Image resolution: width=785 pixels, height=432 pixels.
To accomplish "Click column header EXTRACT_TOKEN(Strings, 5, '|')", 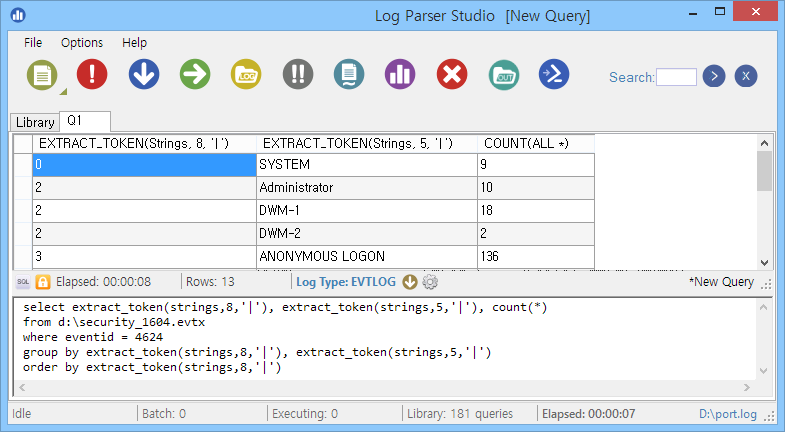I will [x=366, y=144].
